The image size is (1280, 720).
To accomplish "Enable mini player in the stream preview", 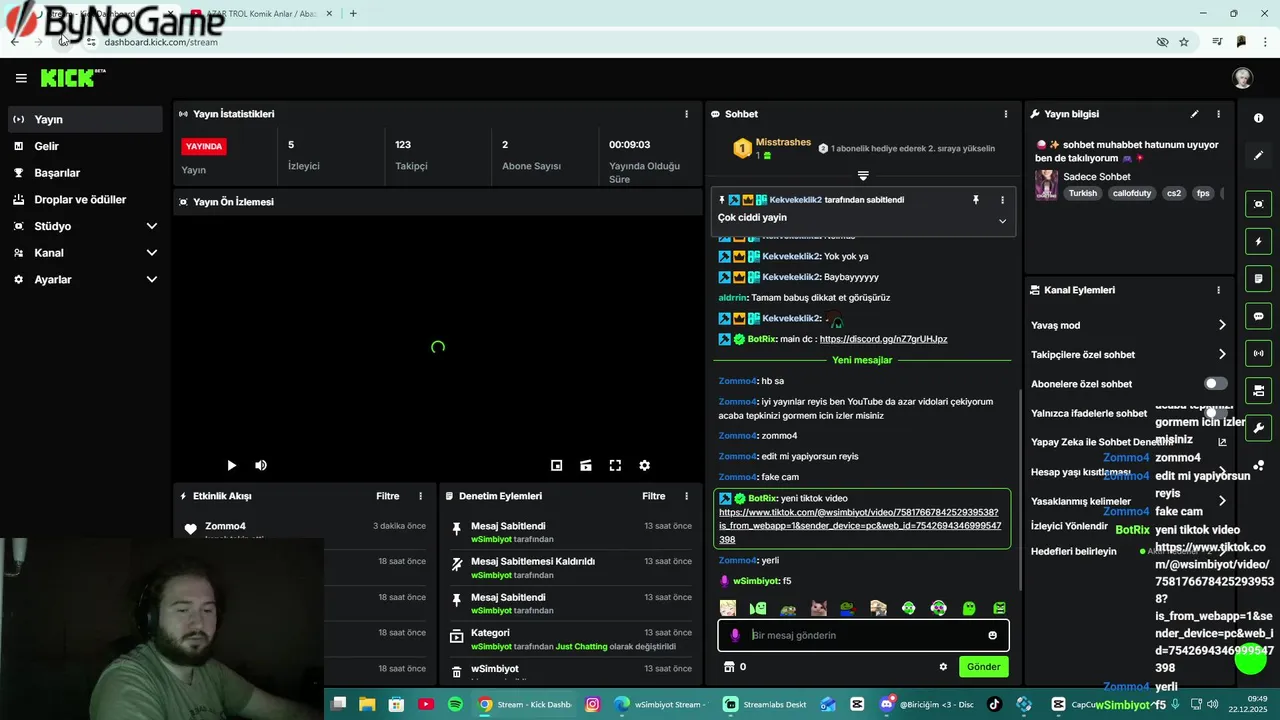I will tap(557, 465).
